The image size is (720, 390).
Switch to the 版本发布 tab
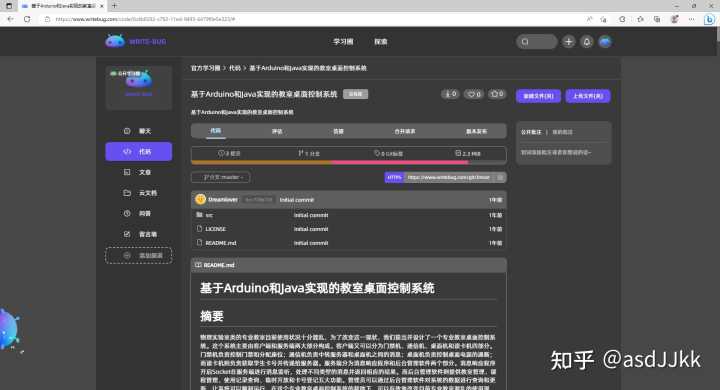[476, 131]
